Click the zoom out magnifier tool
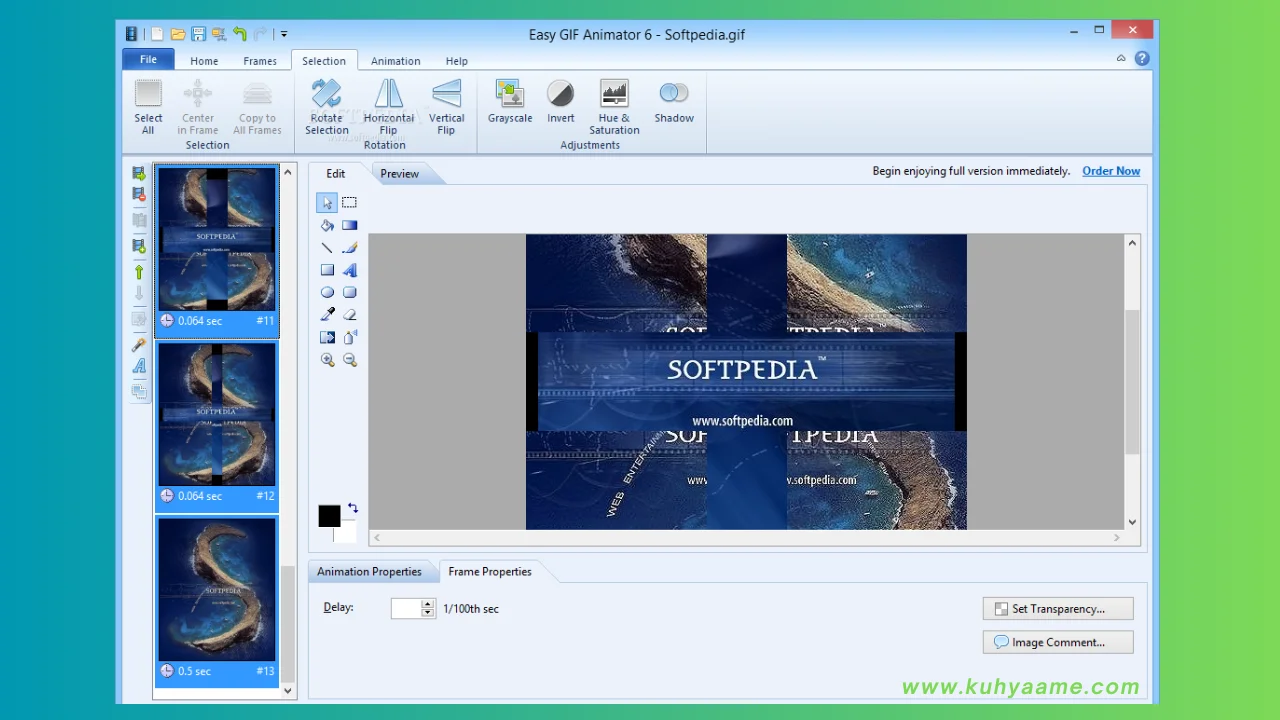 349,359
